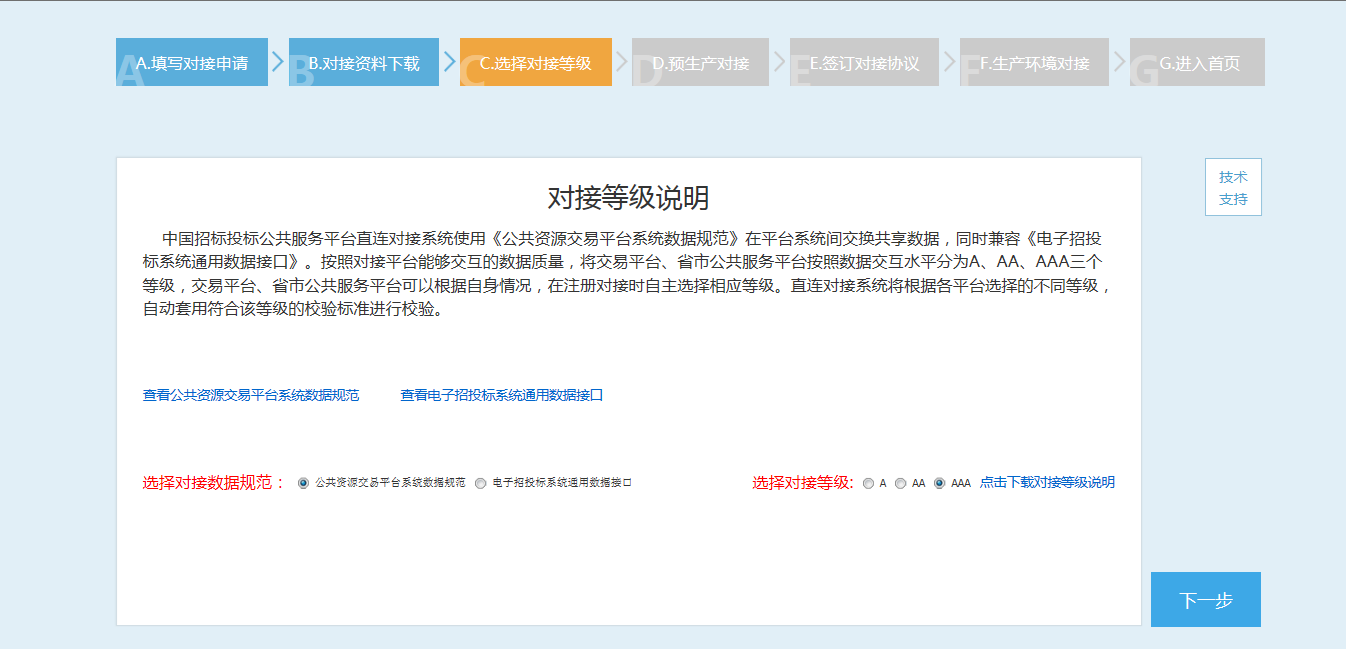The image size is (1346, 649).
Task: Click step A.填写对接申请
Action: (192, 63)
